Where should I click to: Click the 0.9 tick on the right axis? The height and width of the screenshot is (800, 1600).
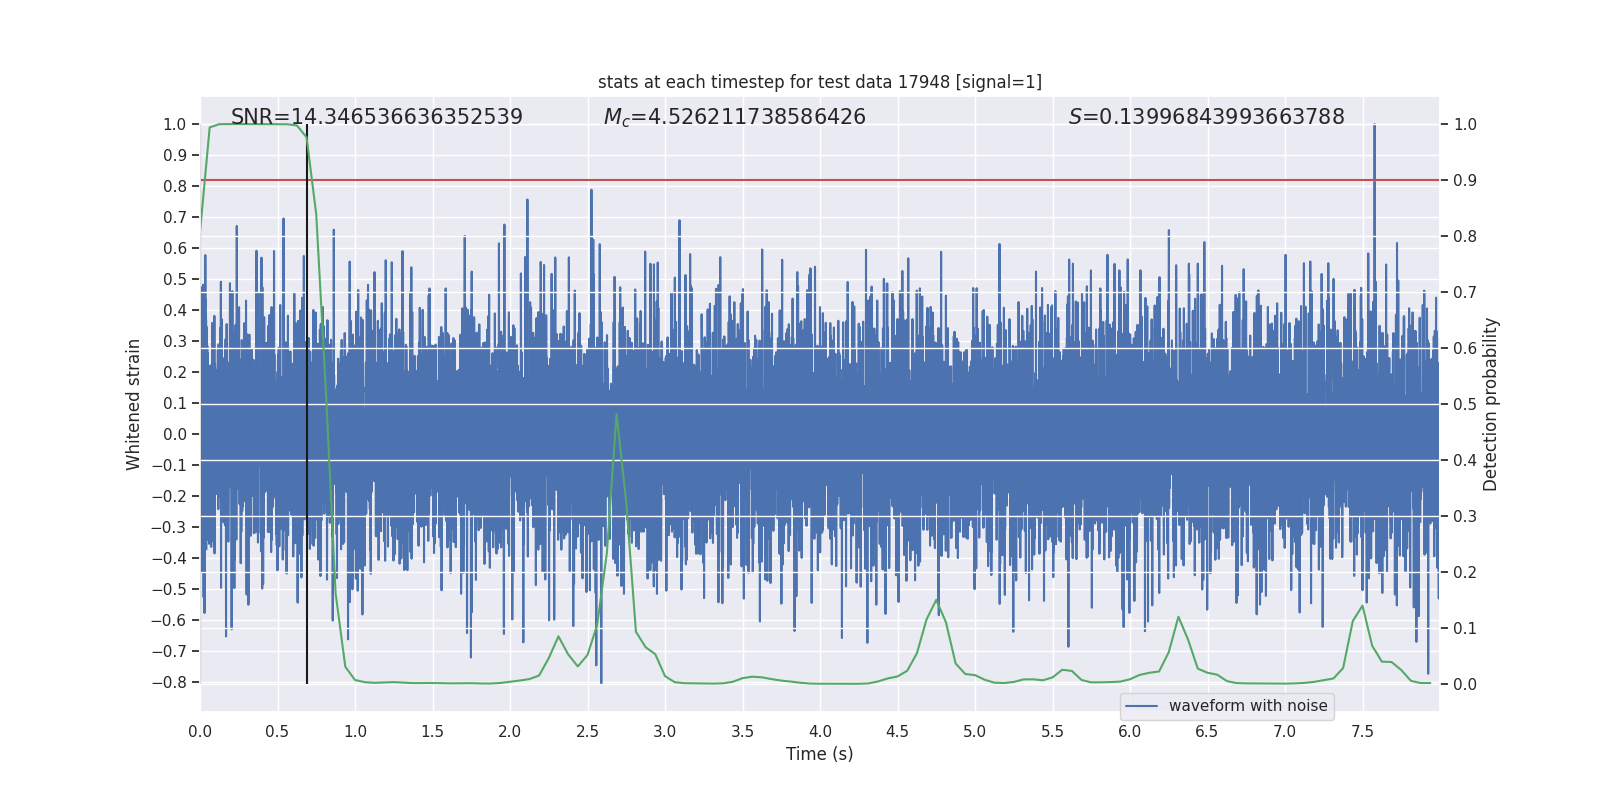(x=1465, y=180)
